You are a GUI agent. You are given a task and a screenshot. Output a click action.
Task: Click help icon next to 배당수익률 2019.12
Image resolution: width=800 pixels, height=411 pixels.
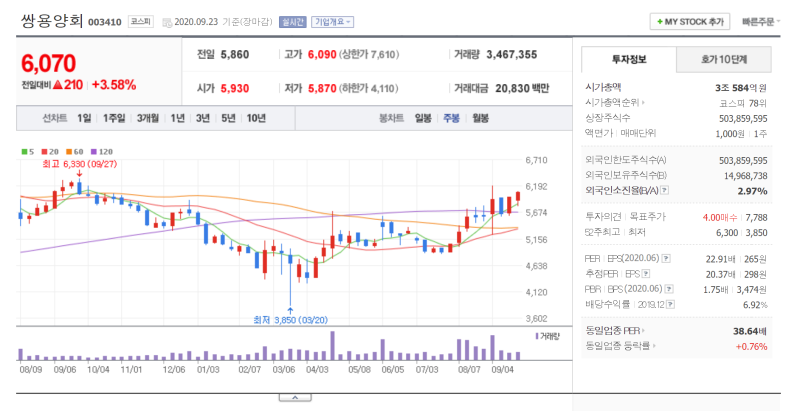pos(670,304)
